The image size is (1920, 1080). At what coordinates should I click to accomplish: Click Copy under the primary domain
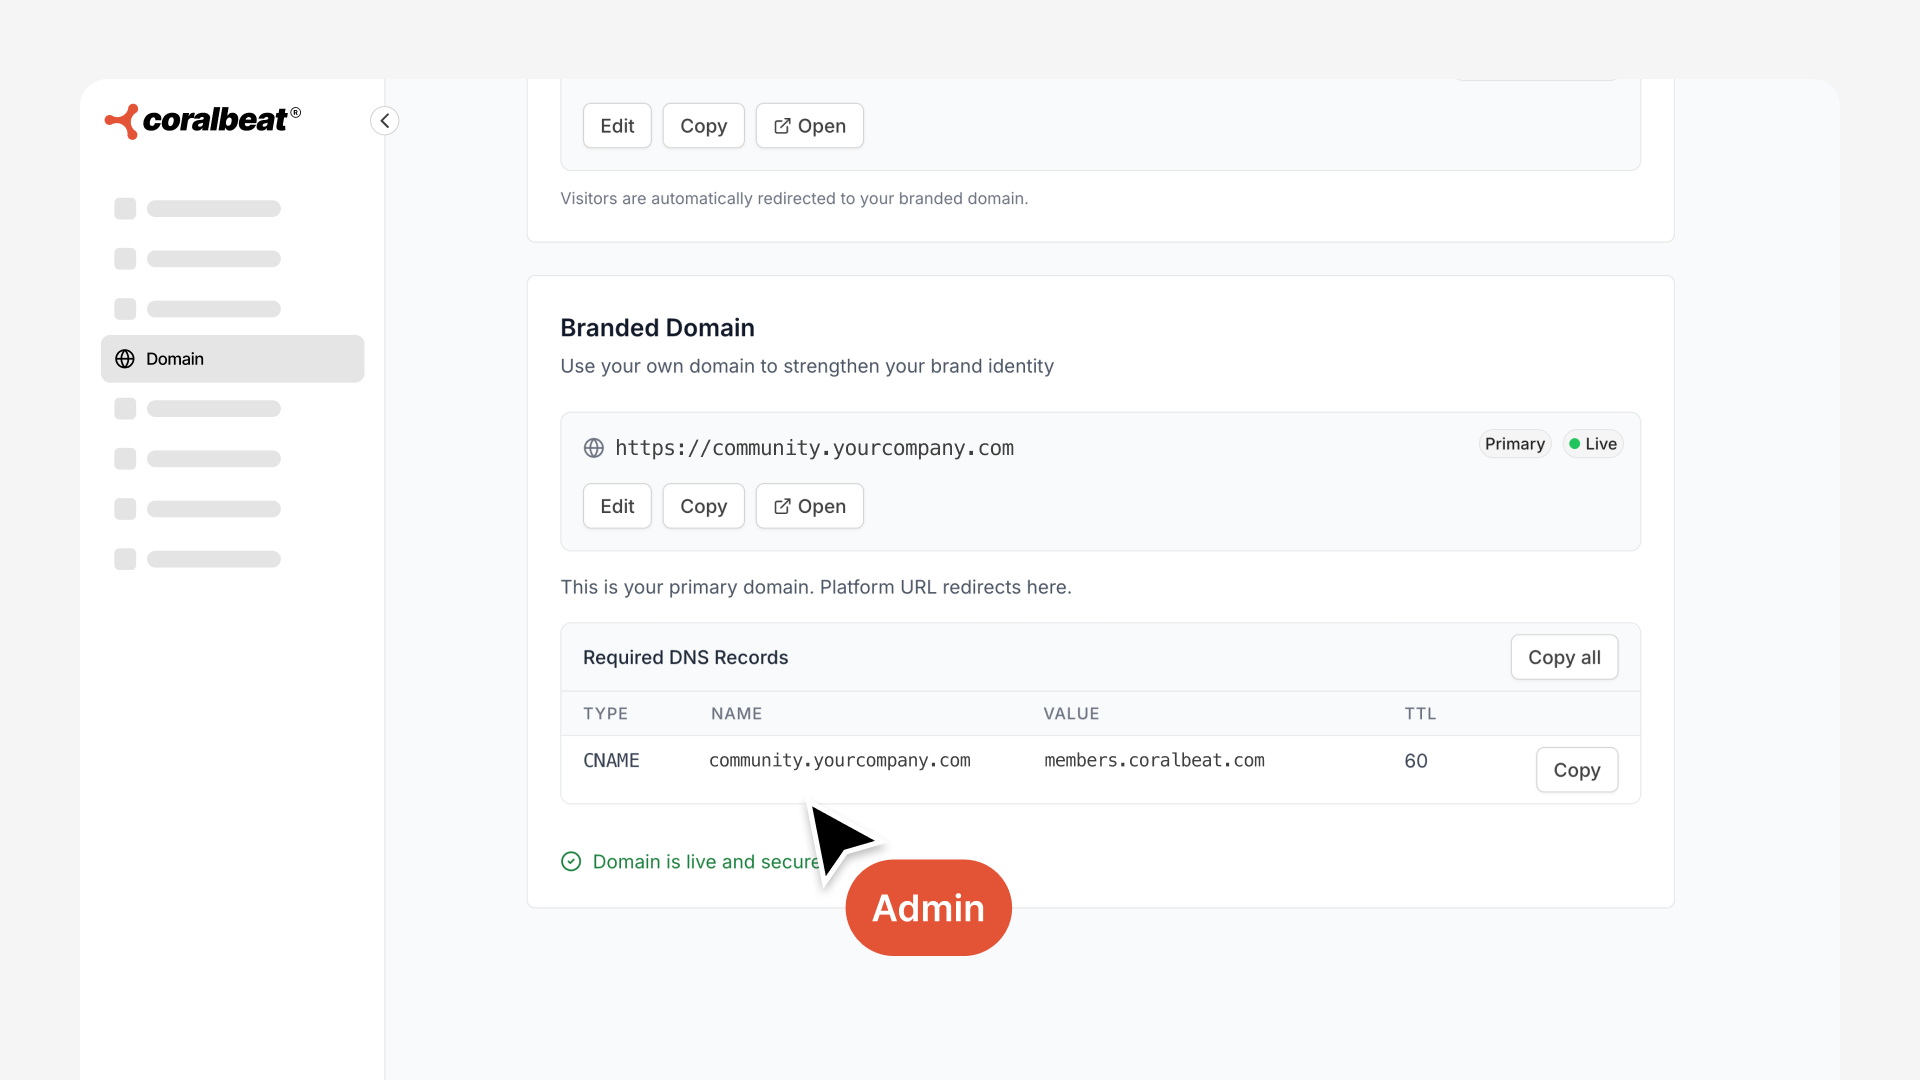point(703,506)
